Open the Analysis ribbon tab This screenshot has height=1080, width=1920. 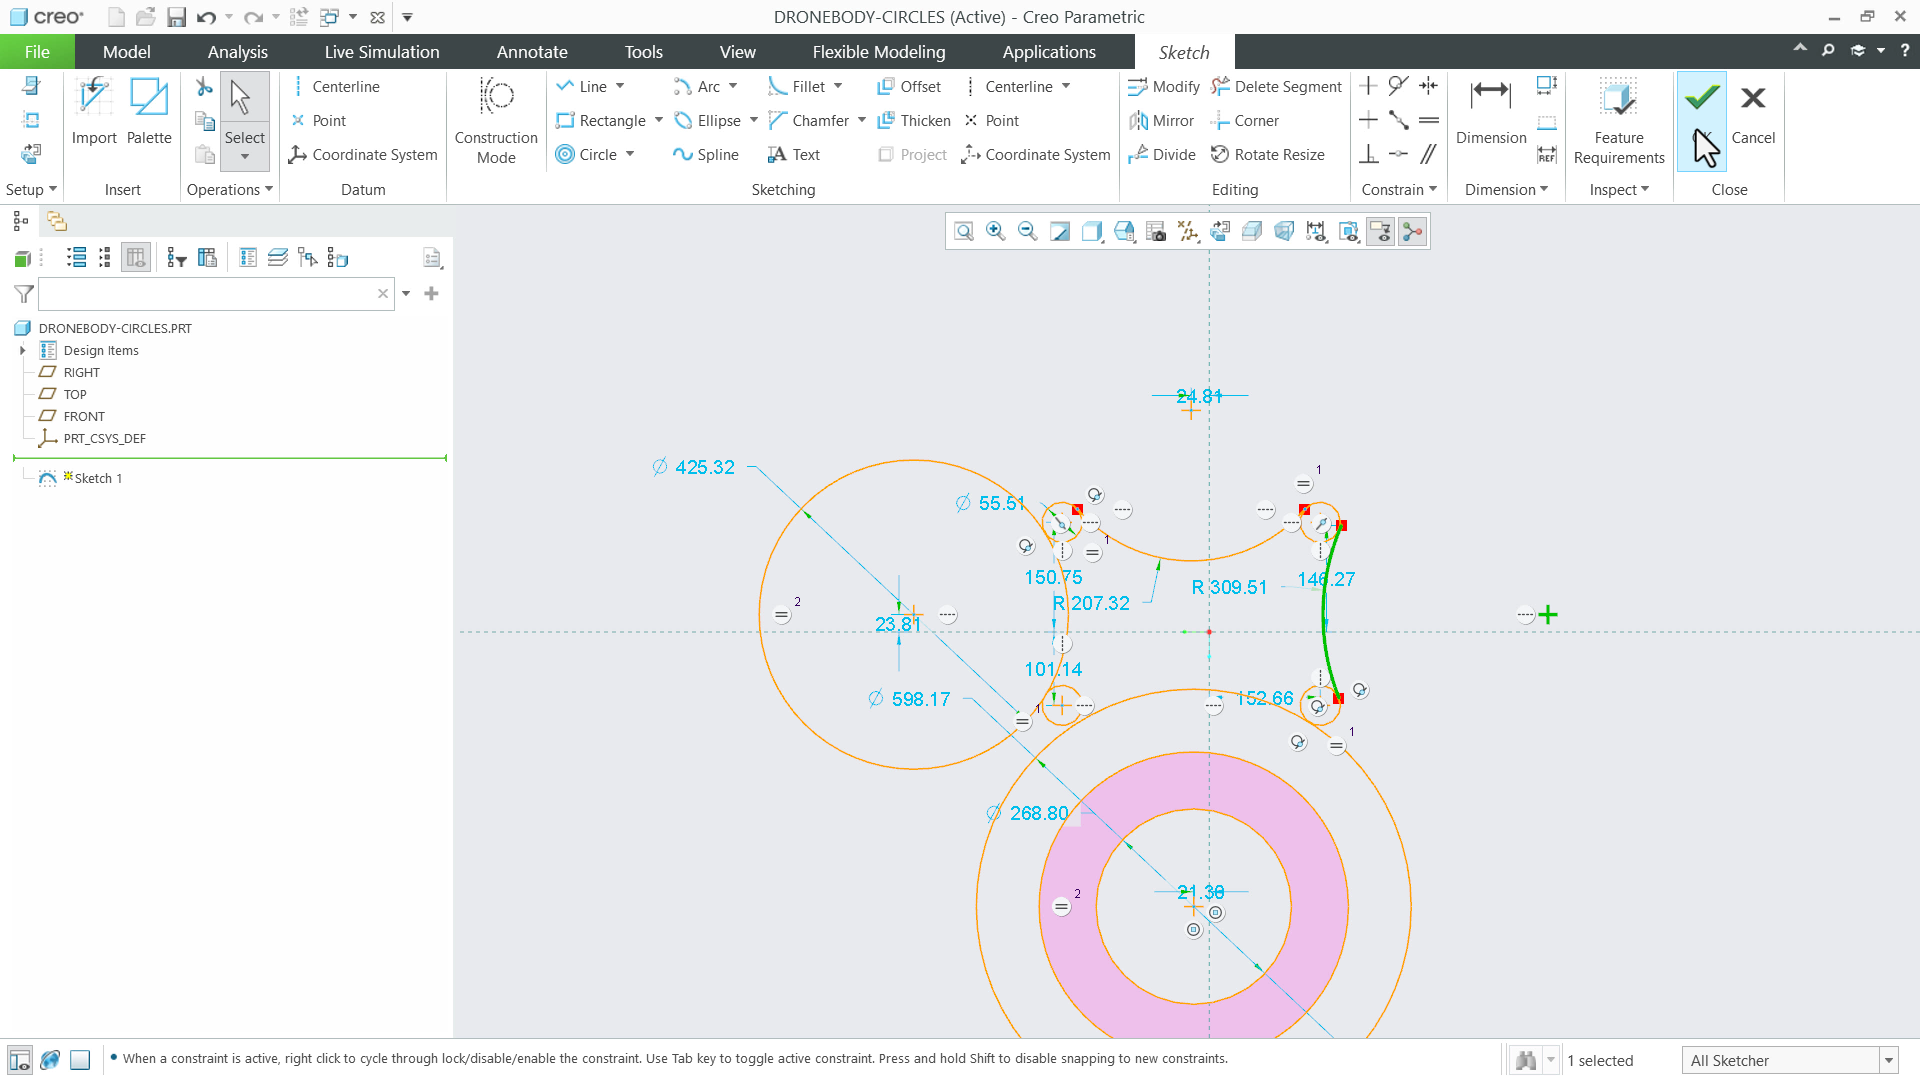(x=237, y=52)
